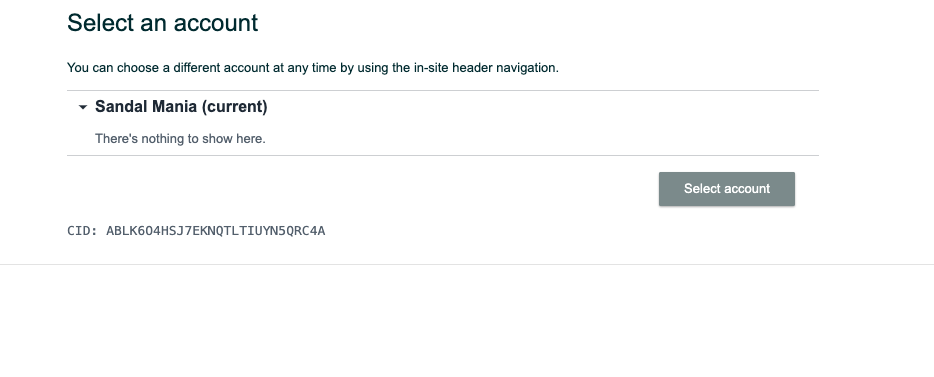Collapse the Sandal Mania disclosure triangle
Screen dimensions: 934x377
pyautogui.click(x=83, y=107)
